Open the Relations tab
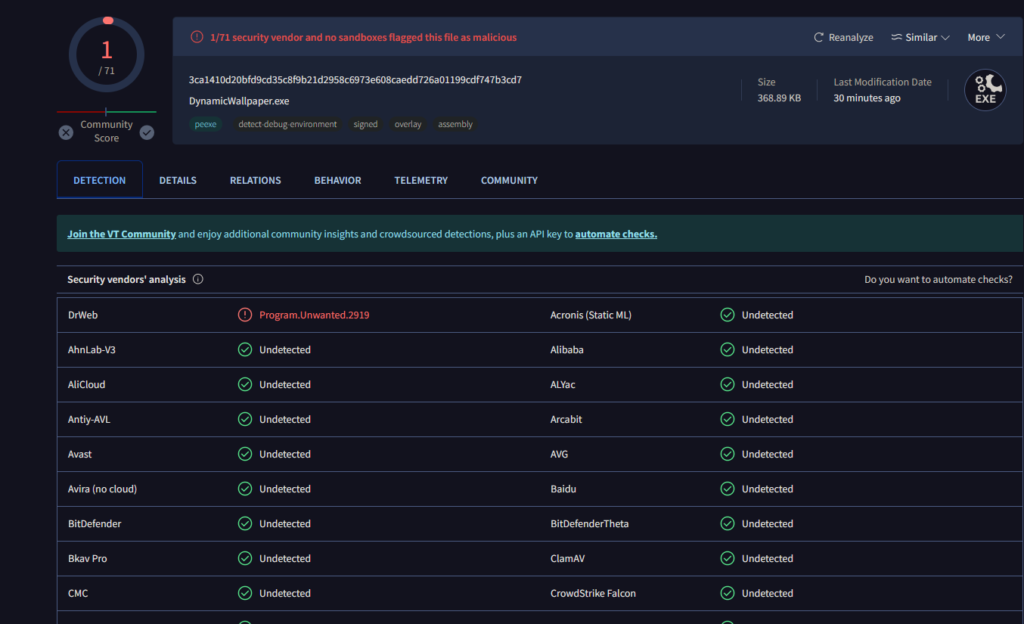 point(255,180)
